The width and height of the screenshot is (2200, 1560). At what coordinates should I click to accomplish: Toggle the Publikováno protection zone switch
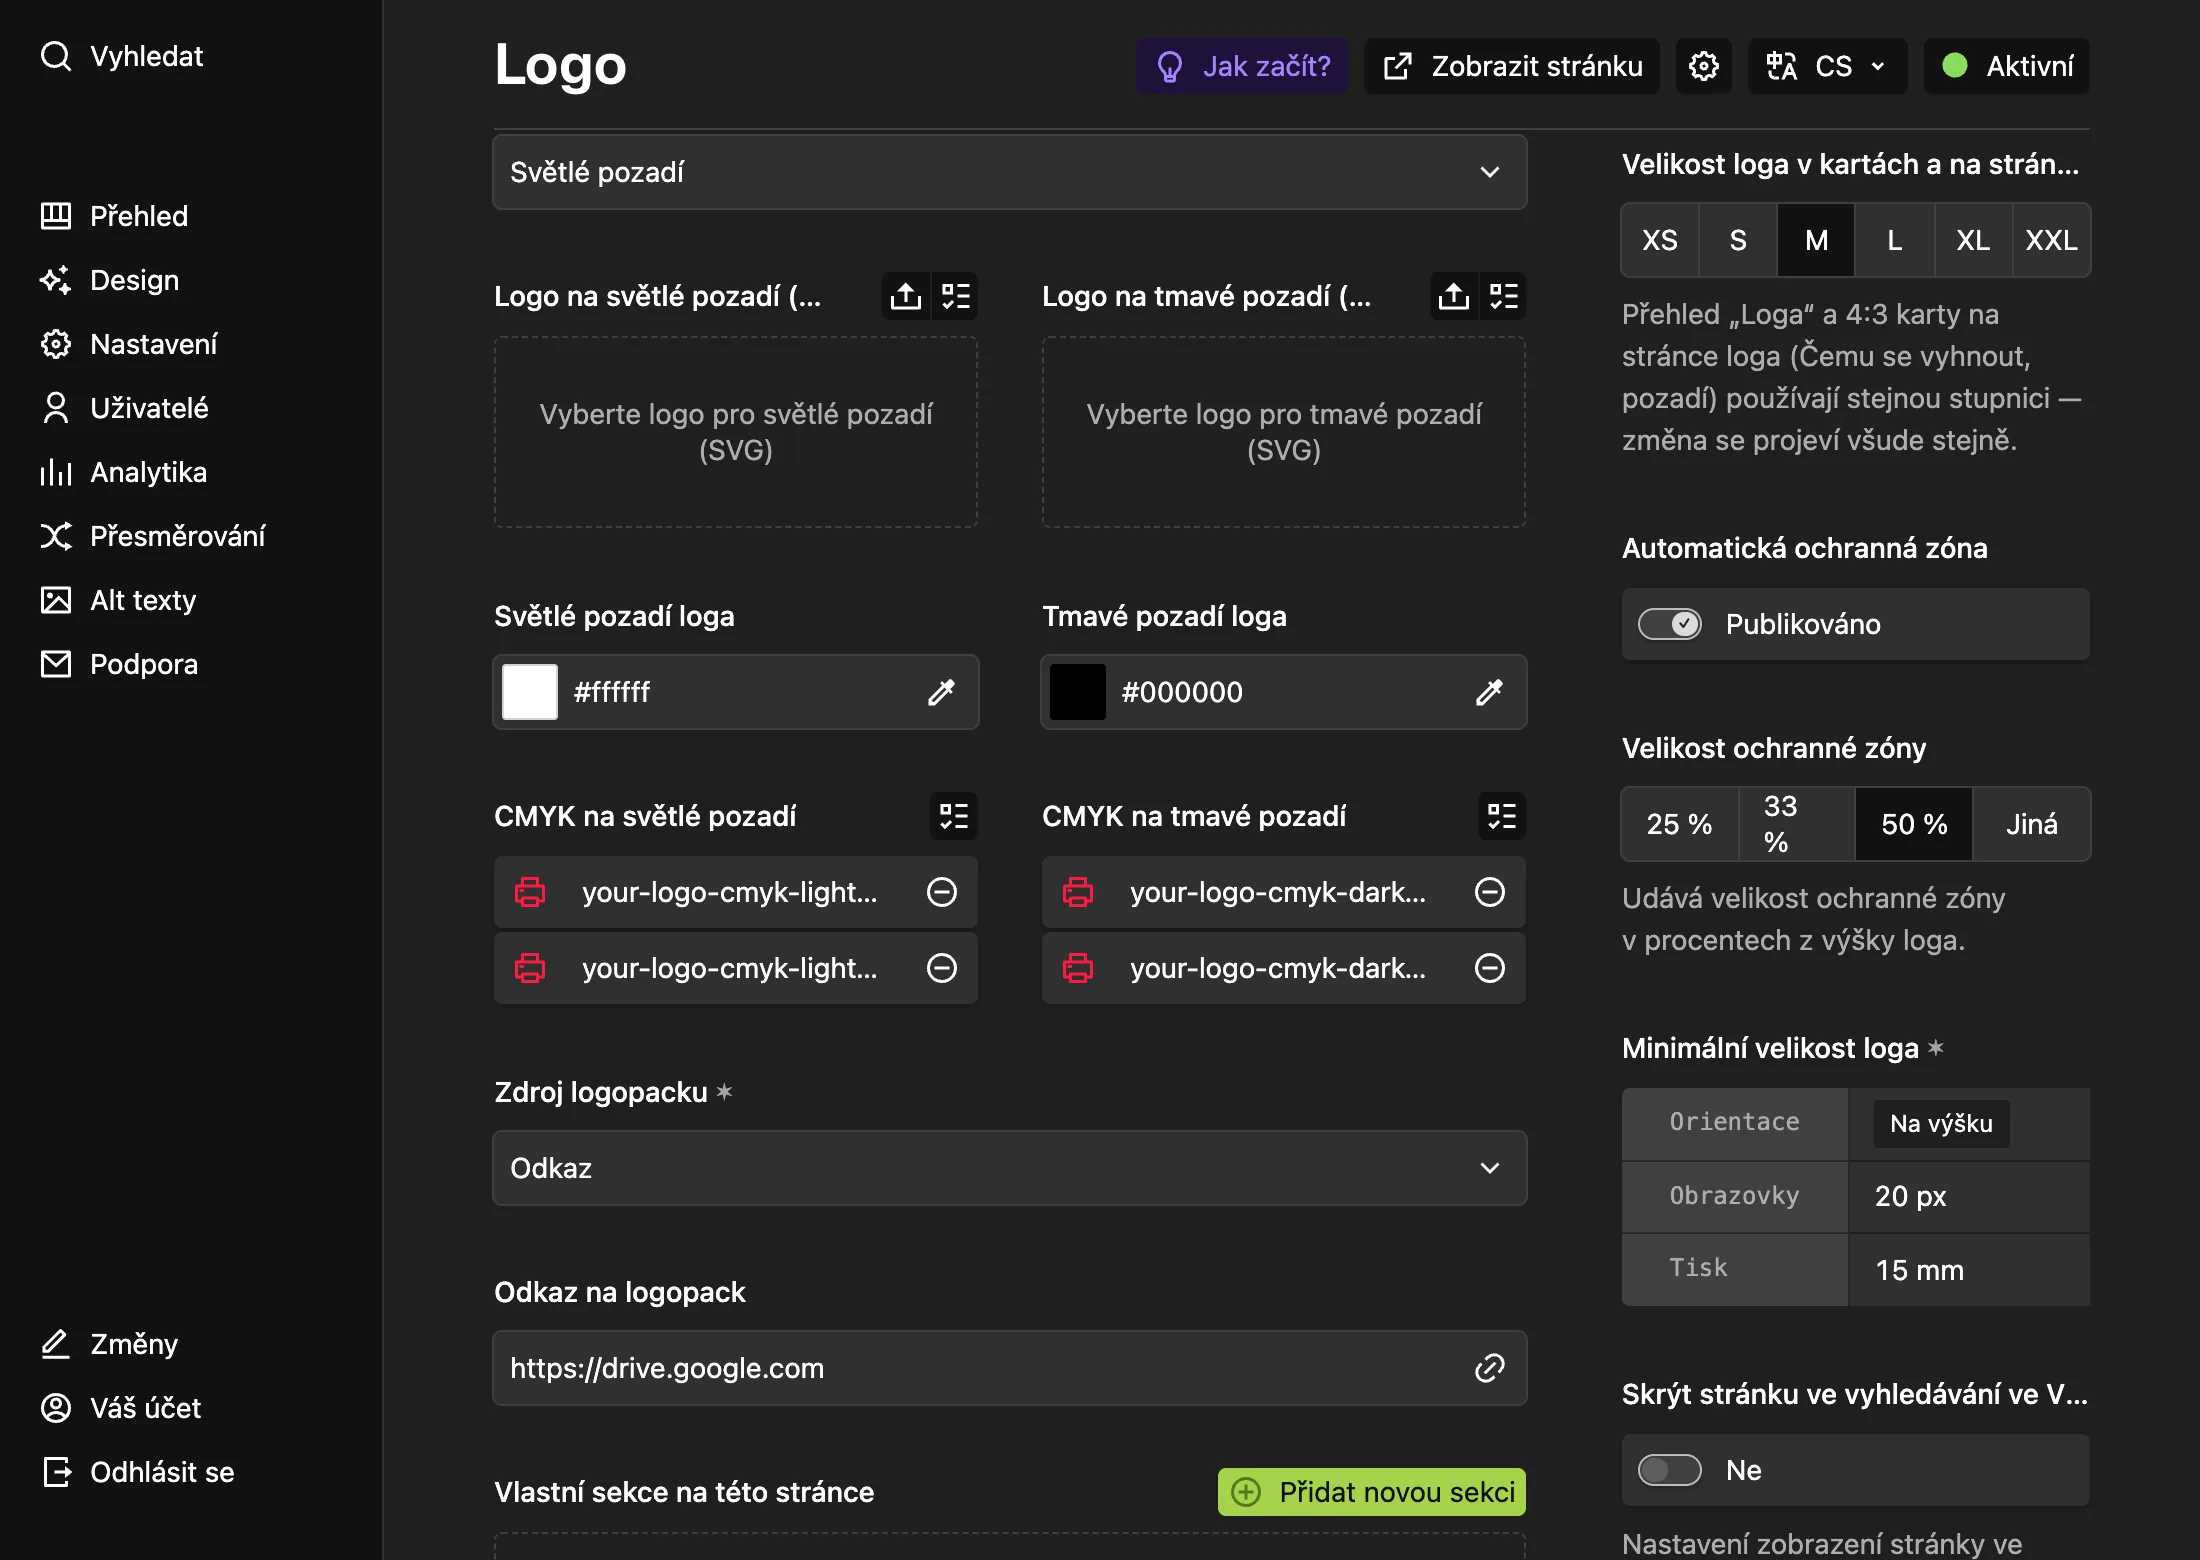(1669, 624)
